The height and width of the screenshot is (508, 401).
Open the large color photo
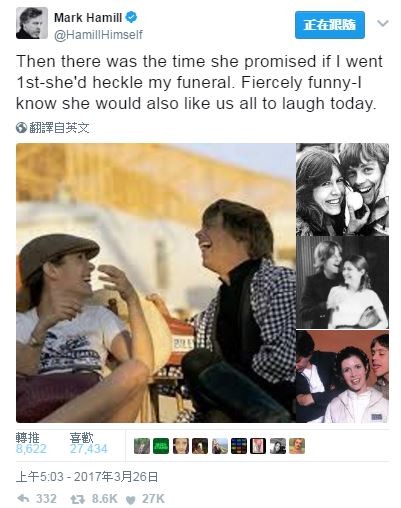[x=156, y=283]
